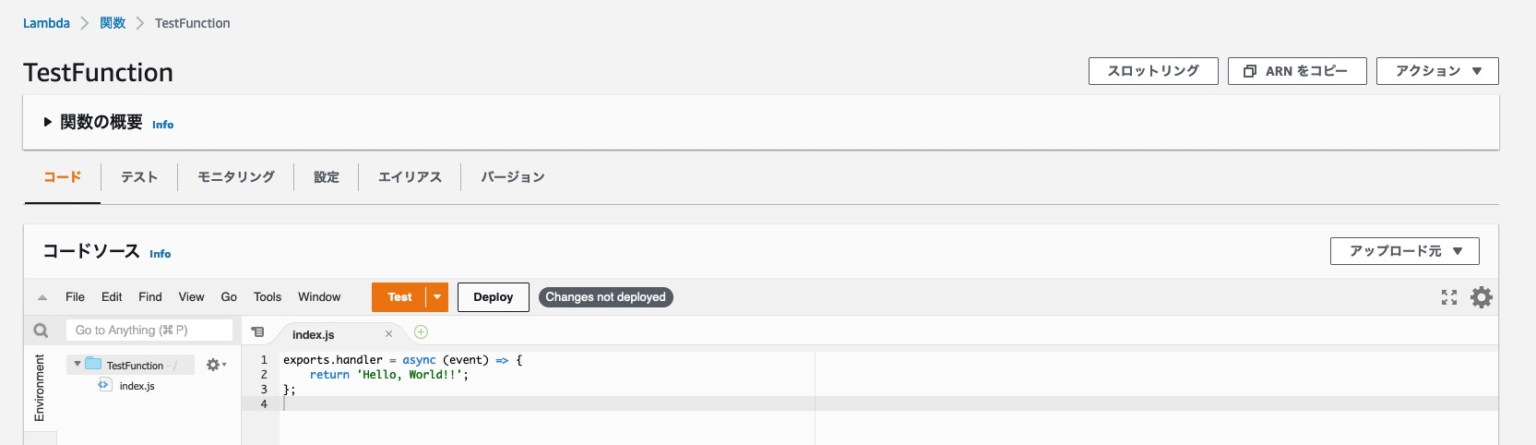Click the Go to Anything search field
1536x445 pixels.
tap(148, 330)
